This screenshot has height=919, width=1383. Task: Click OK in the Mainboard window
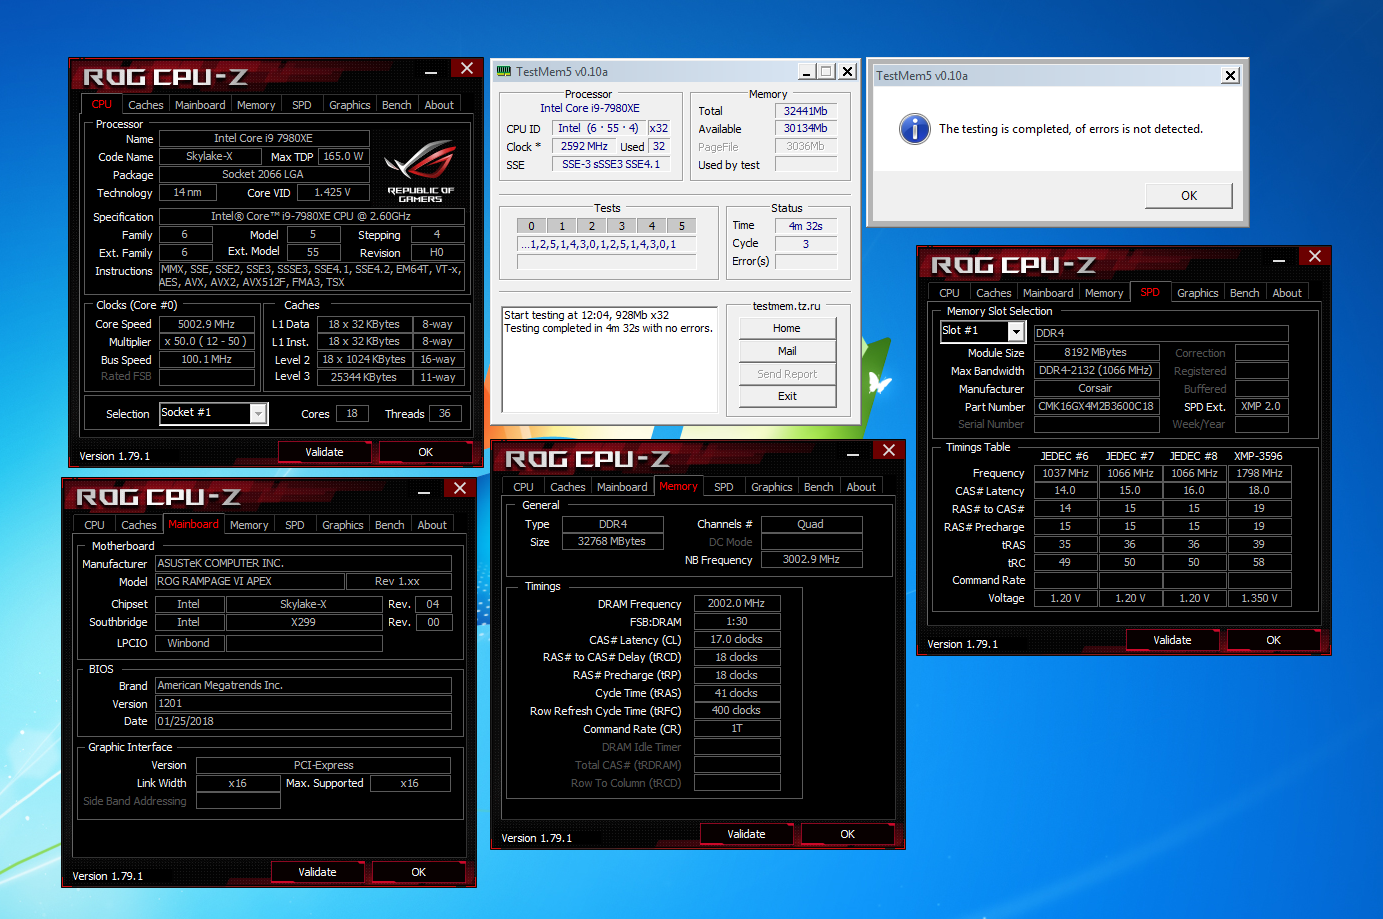tap(418, 872)
